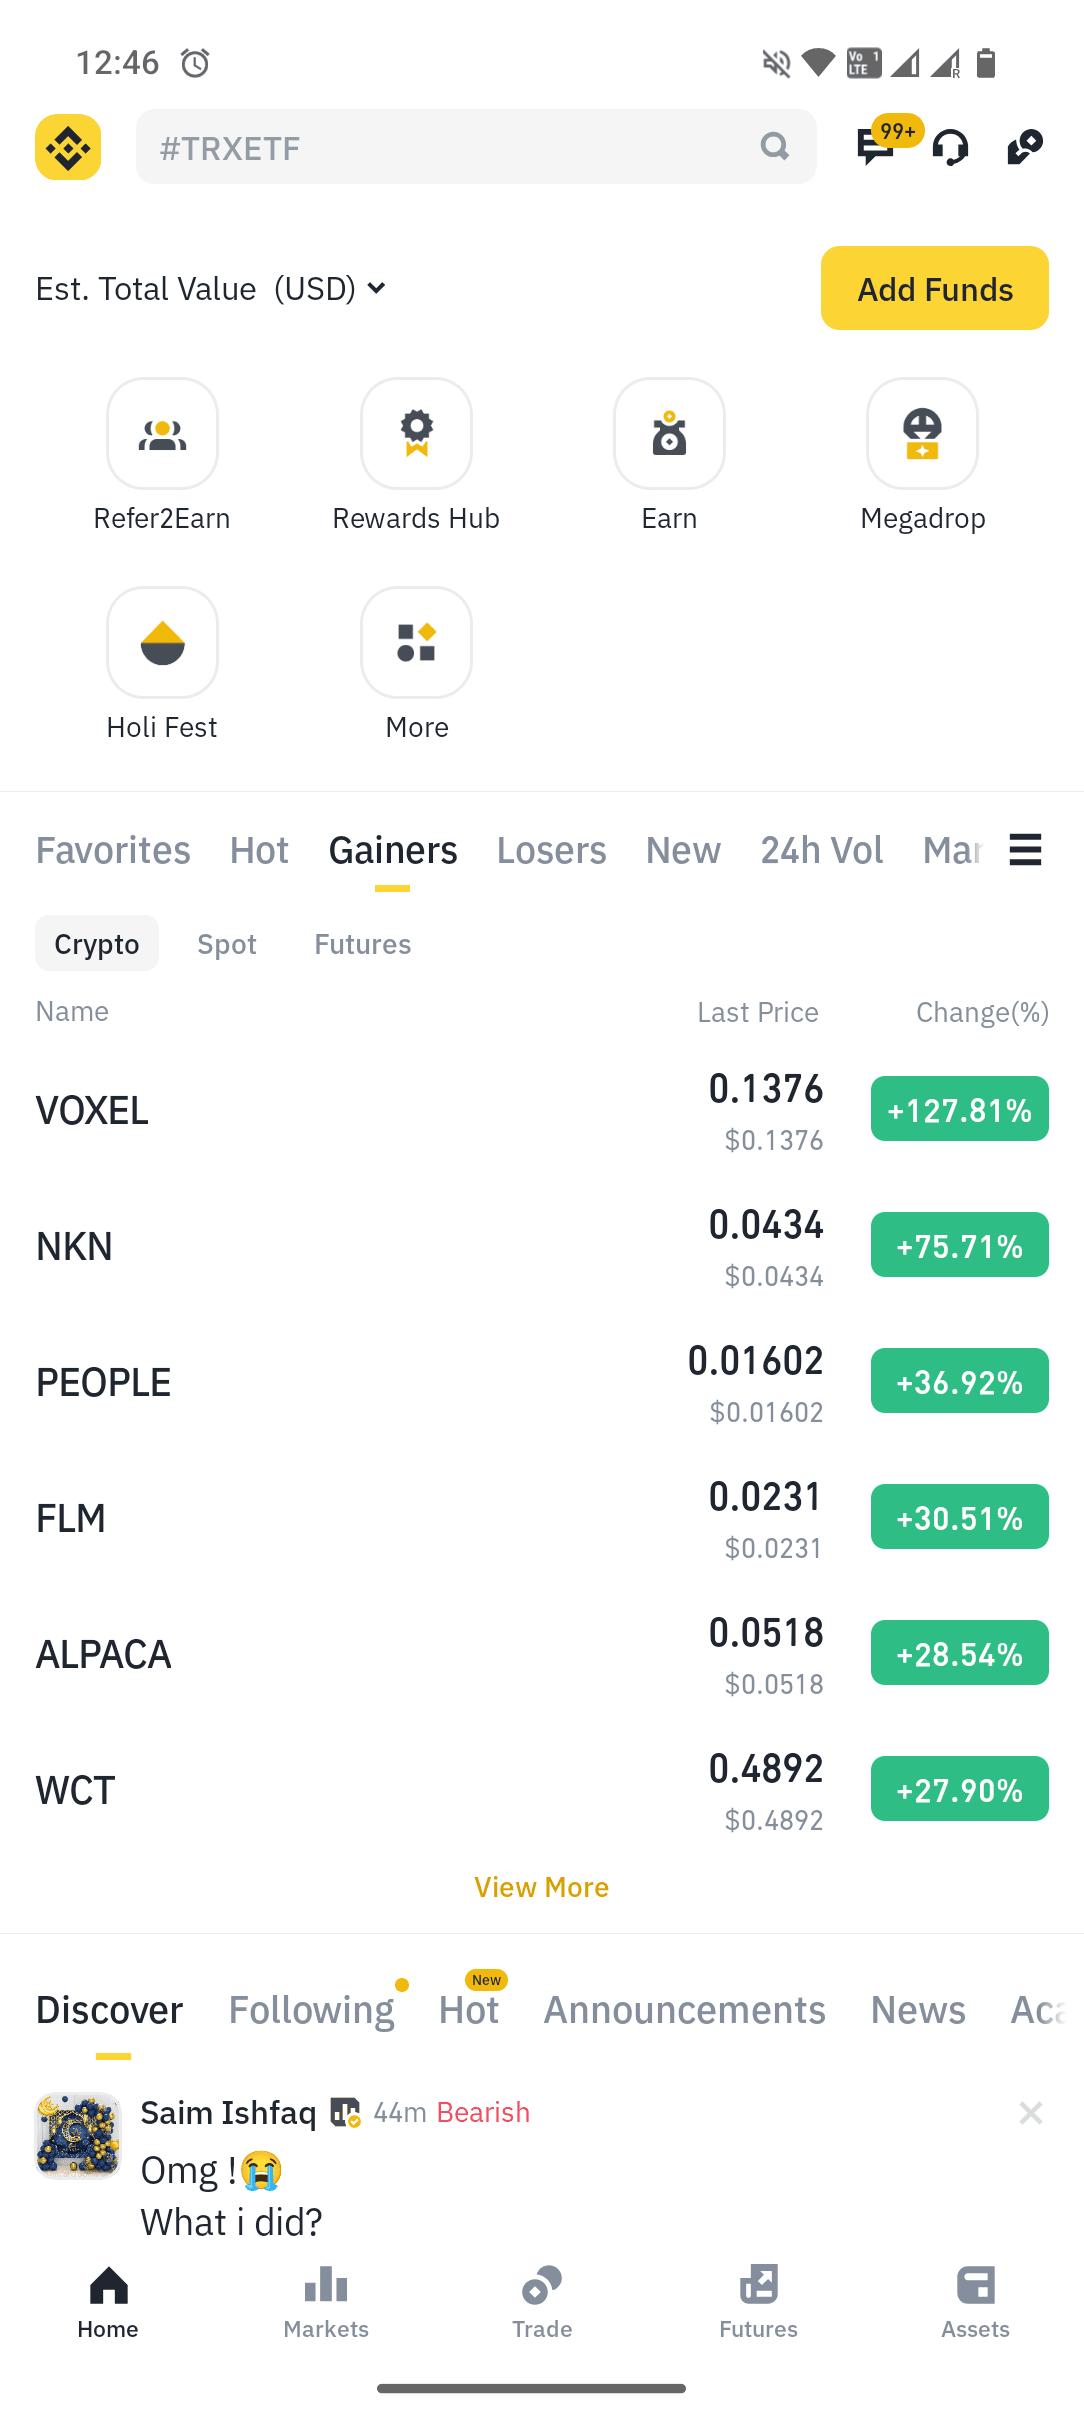Image resolution: width=1084 pixels, height=2412 pixels.
Task: Expand the USD currency dropdown
Action: pos(376,289)
